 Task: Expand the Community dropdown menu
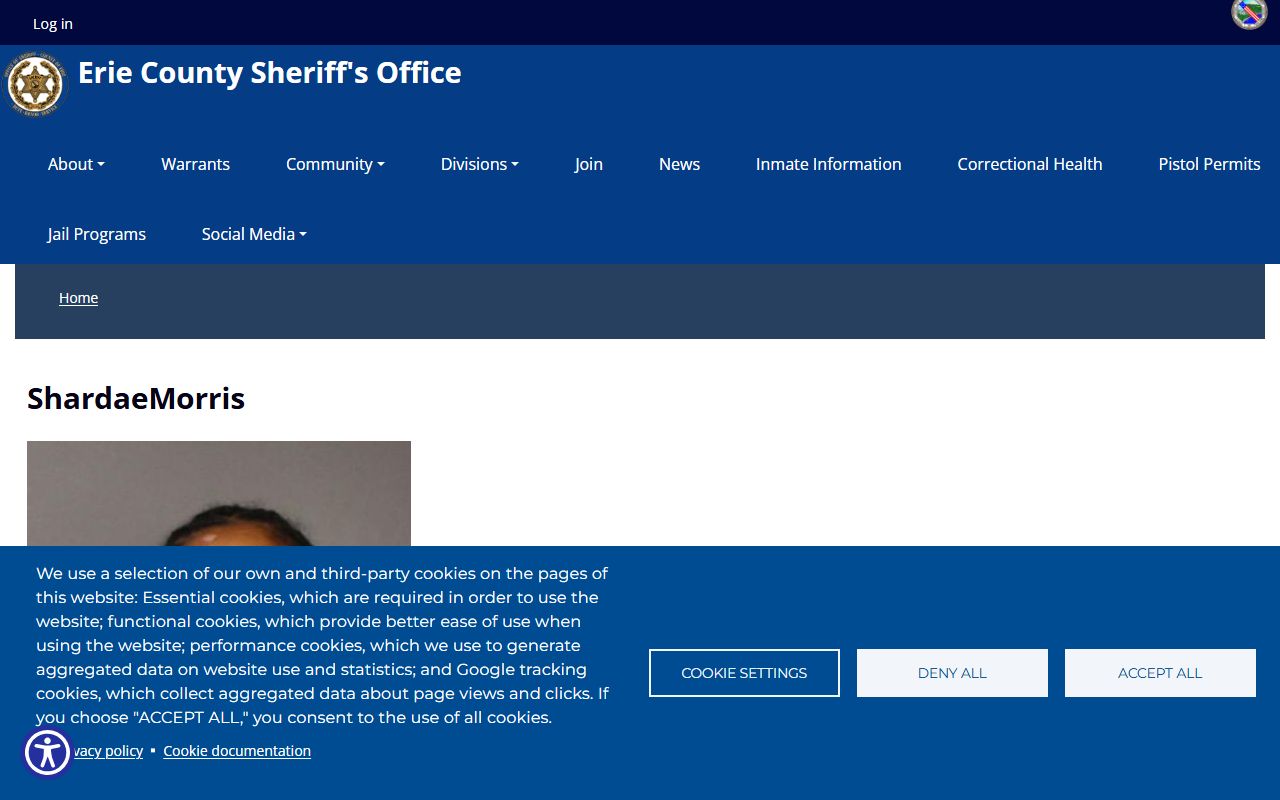335,164
